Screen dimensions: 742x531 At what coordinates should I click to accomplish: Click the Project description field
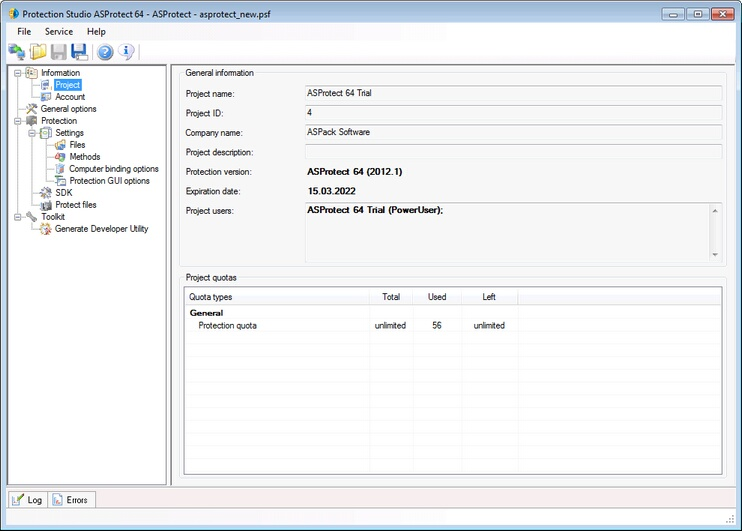pos(513,152)
